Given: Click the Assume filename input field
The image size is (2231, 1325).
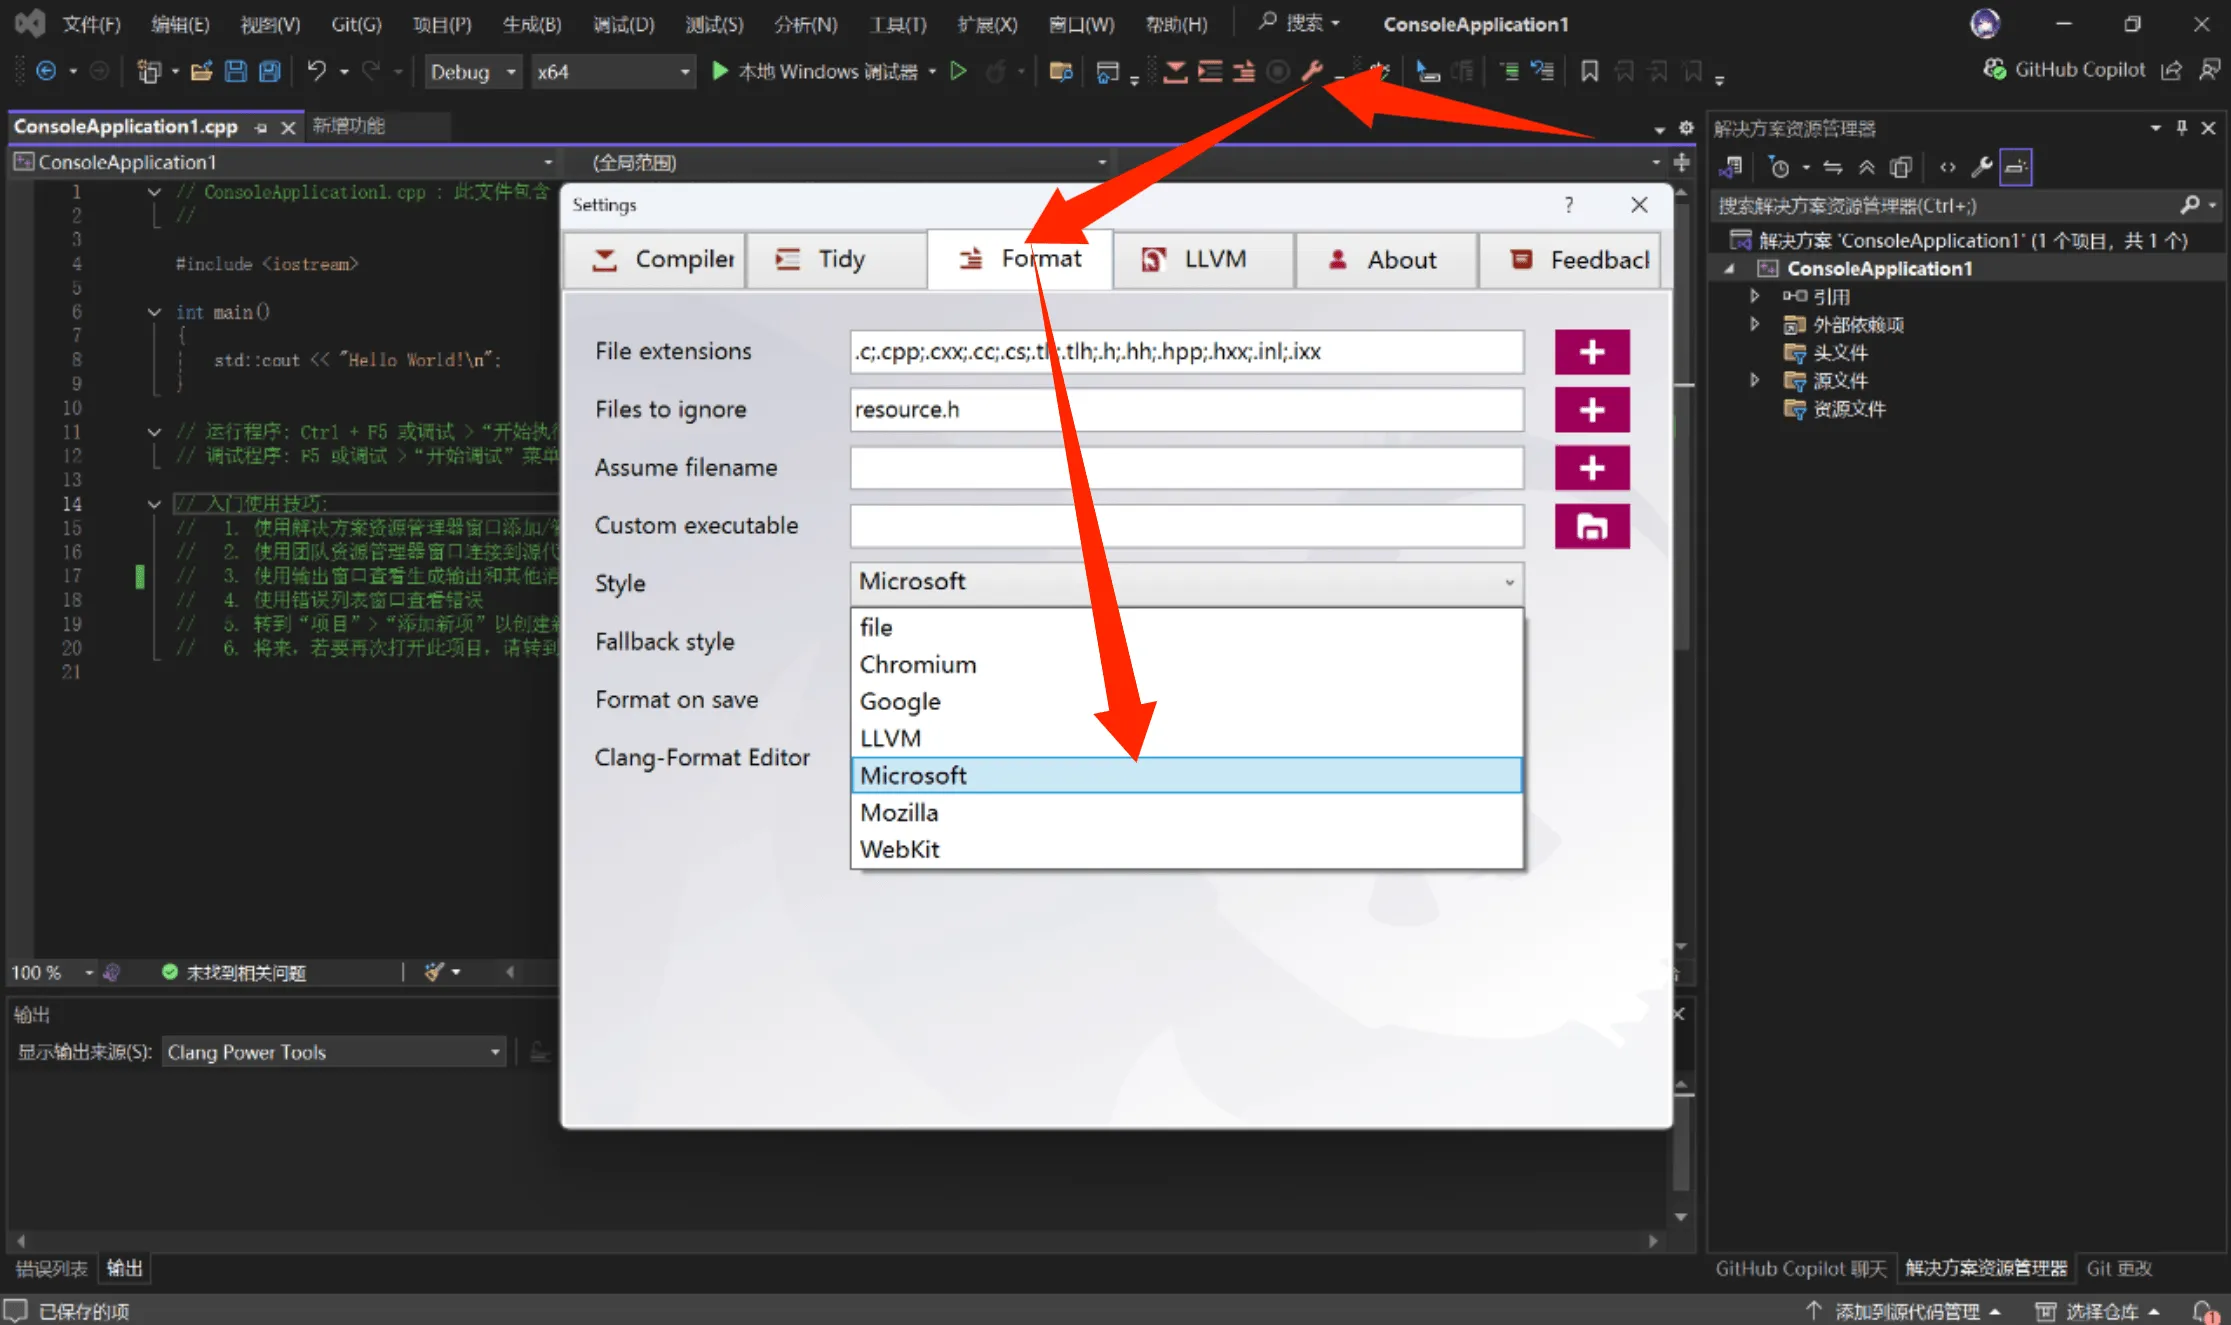Looking at the screenshot, I should 1186,468.
